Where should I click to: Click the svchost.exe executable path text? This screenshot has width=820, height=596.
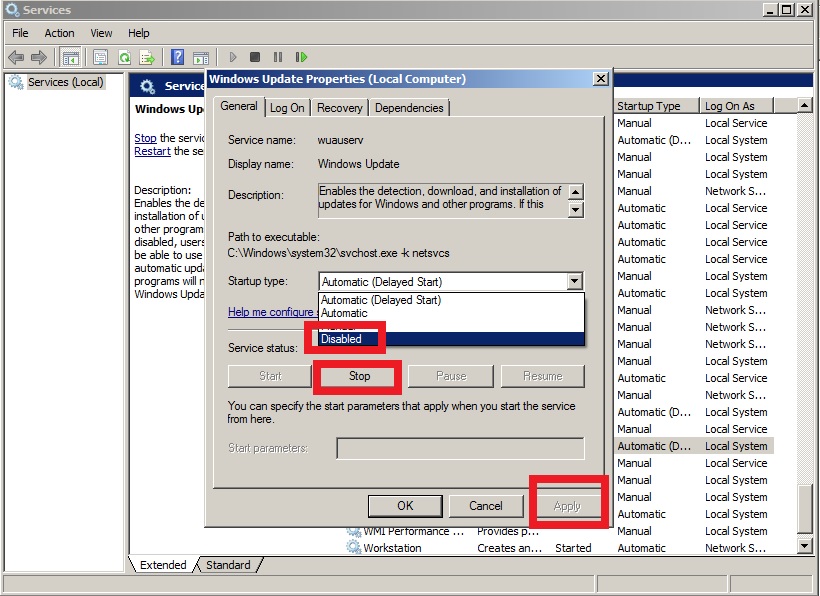pyautogui.click(x=338, y=253)
